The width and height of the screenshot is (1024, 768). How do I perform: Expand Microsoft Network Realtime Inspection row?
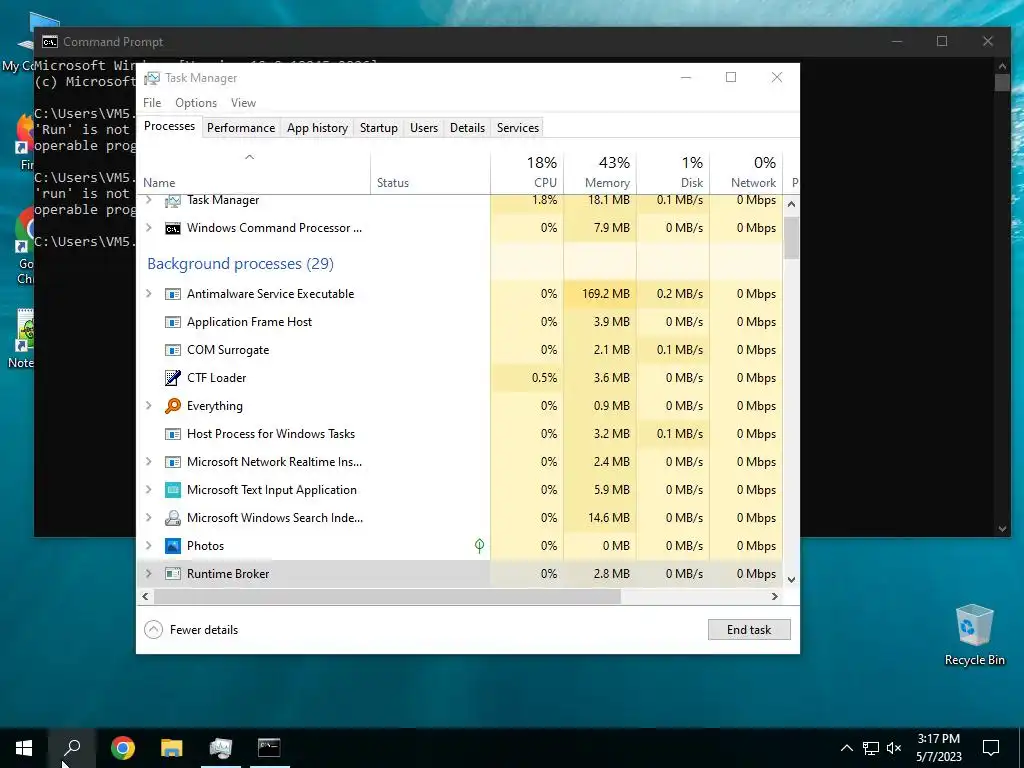point(149,462)
